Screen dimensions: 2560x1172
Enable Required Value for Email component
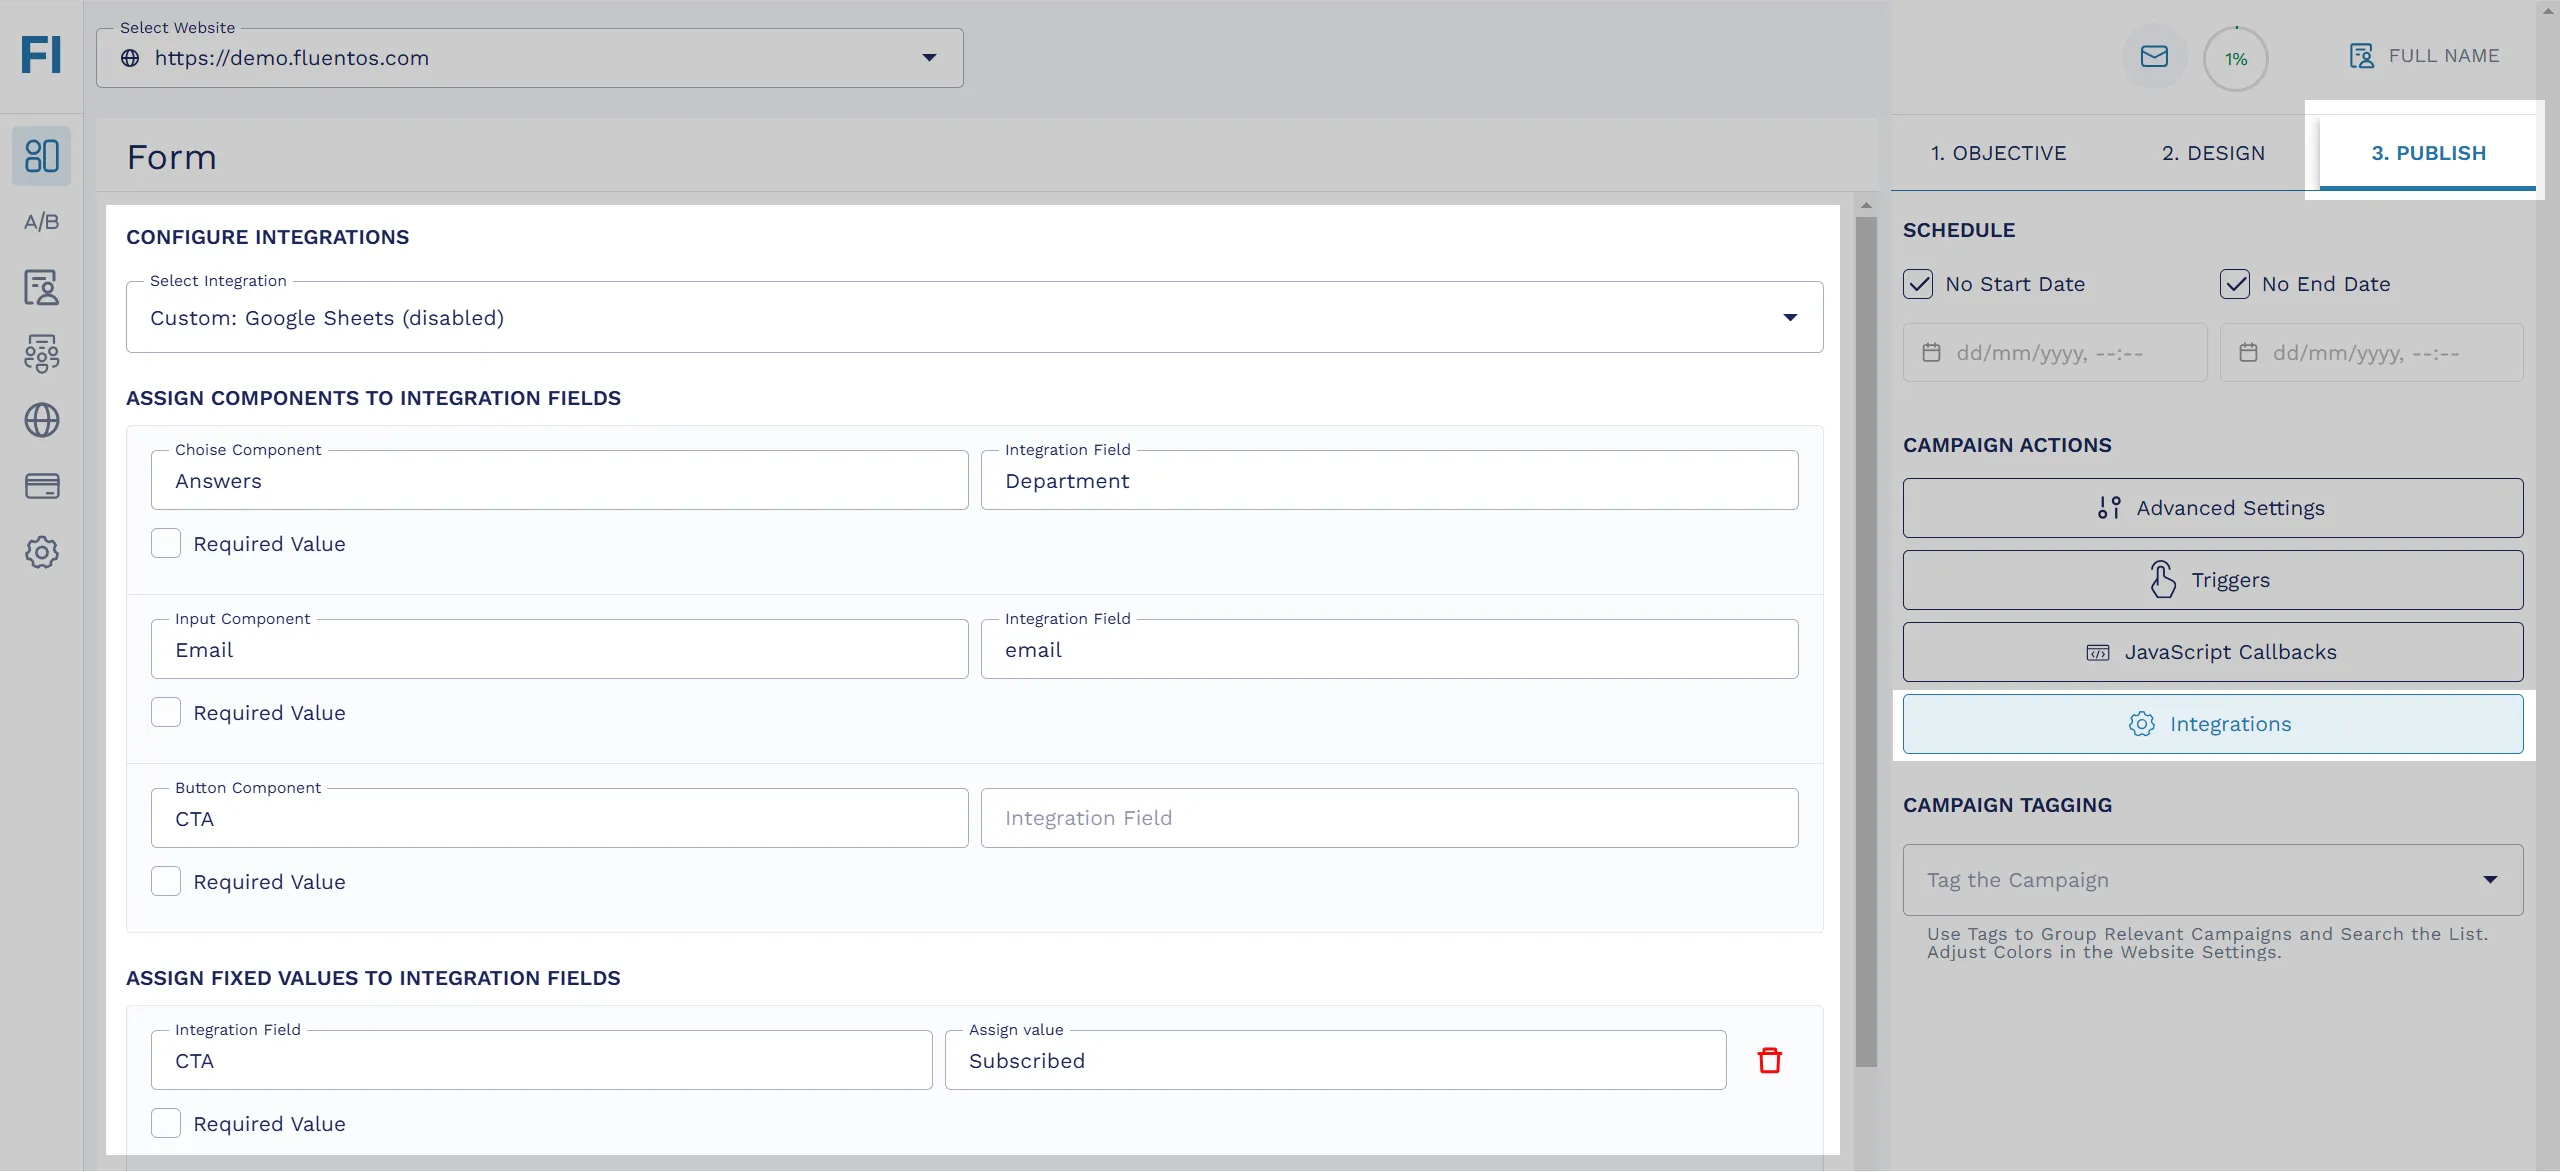(165, 712)
